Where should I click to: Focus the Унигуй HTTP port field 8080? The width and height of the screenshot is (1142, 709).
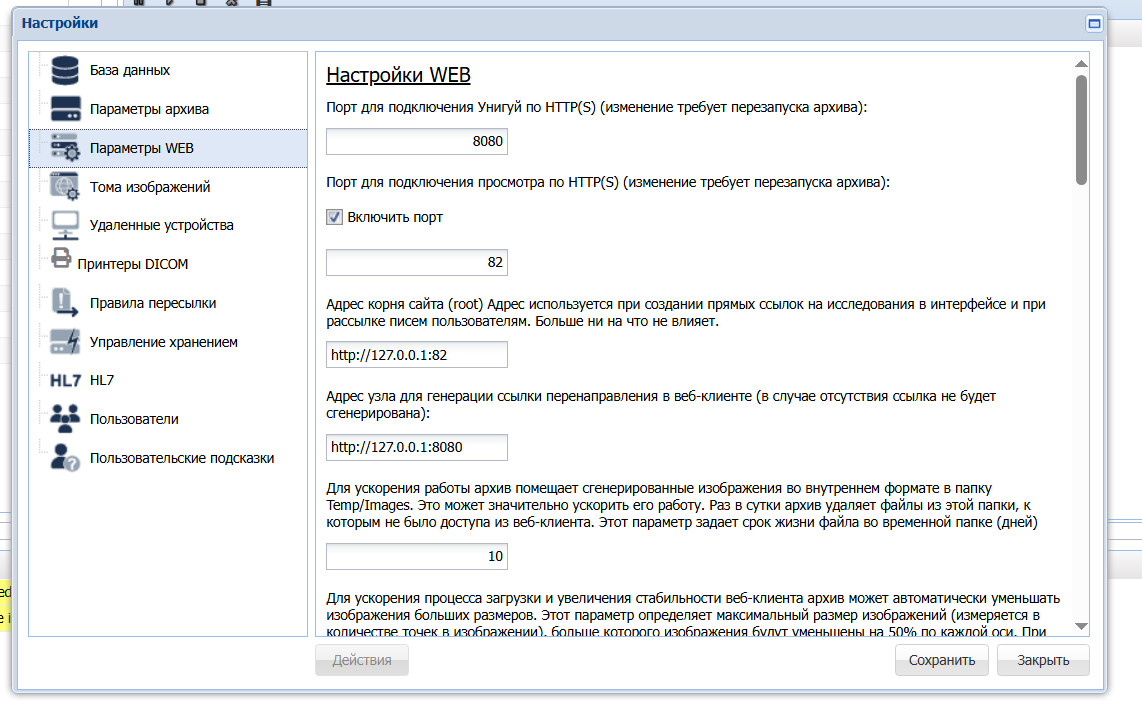pyautogui.click(x=417, y=141)
